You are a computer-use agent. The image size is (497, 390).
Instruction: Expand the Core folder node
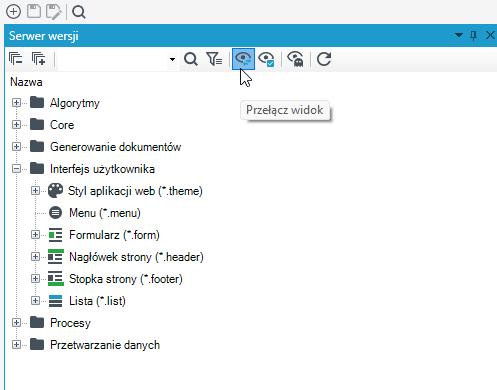click(x=16, y=125)
